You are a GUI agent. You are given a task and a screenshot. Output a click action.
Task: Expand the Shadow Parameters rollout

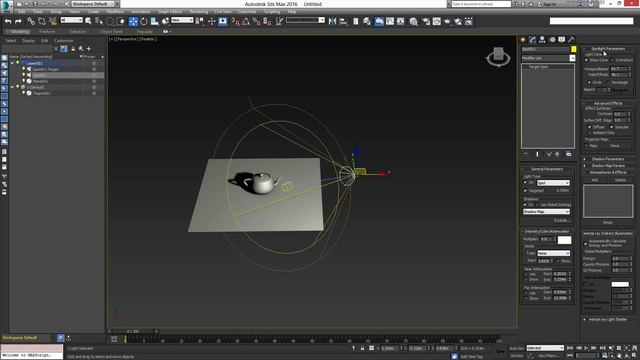608,159
